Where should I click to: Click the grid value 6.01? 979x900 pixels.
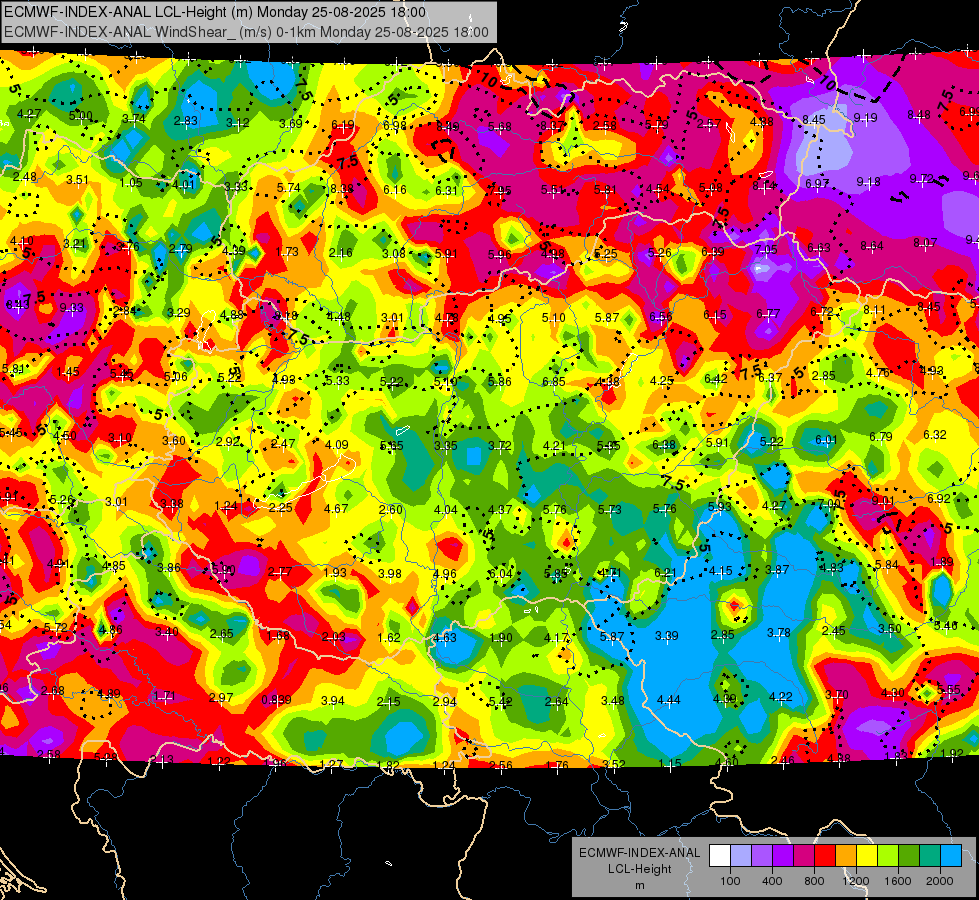(x=826, y=440)
